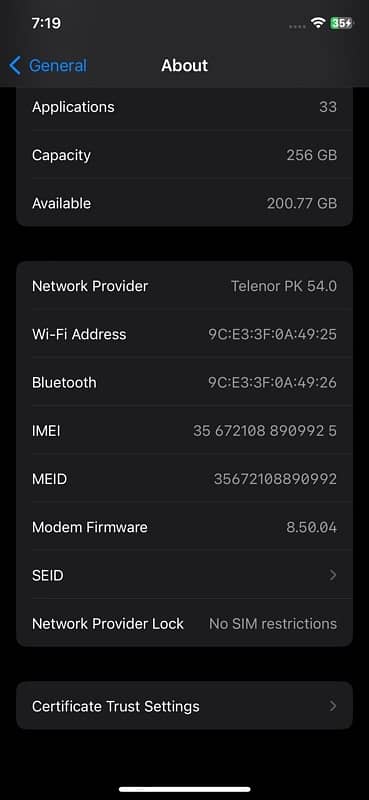Tap the Available storage row

(x=184, y=203)
